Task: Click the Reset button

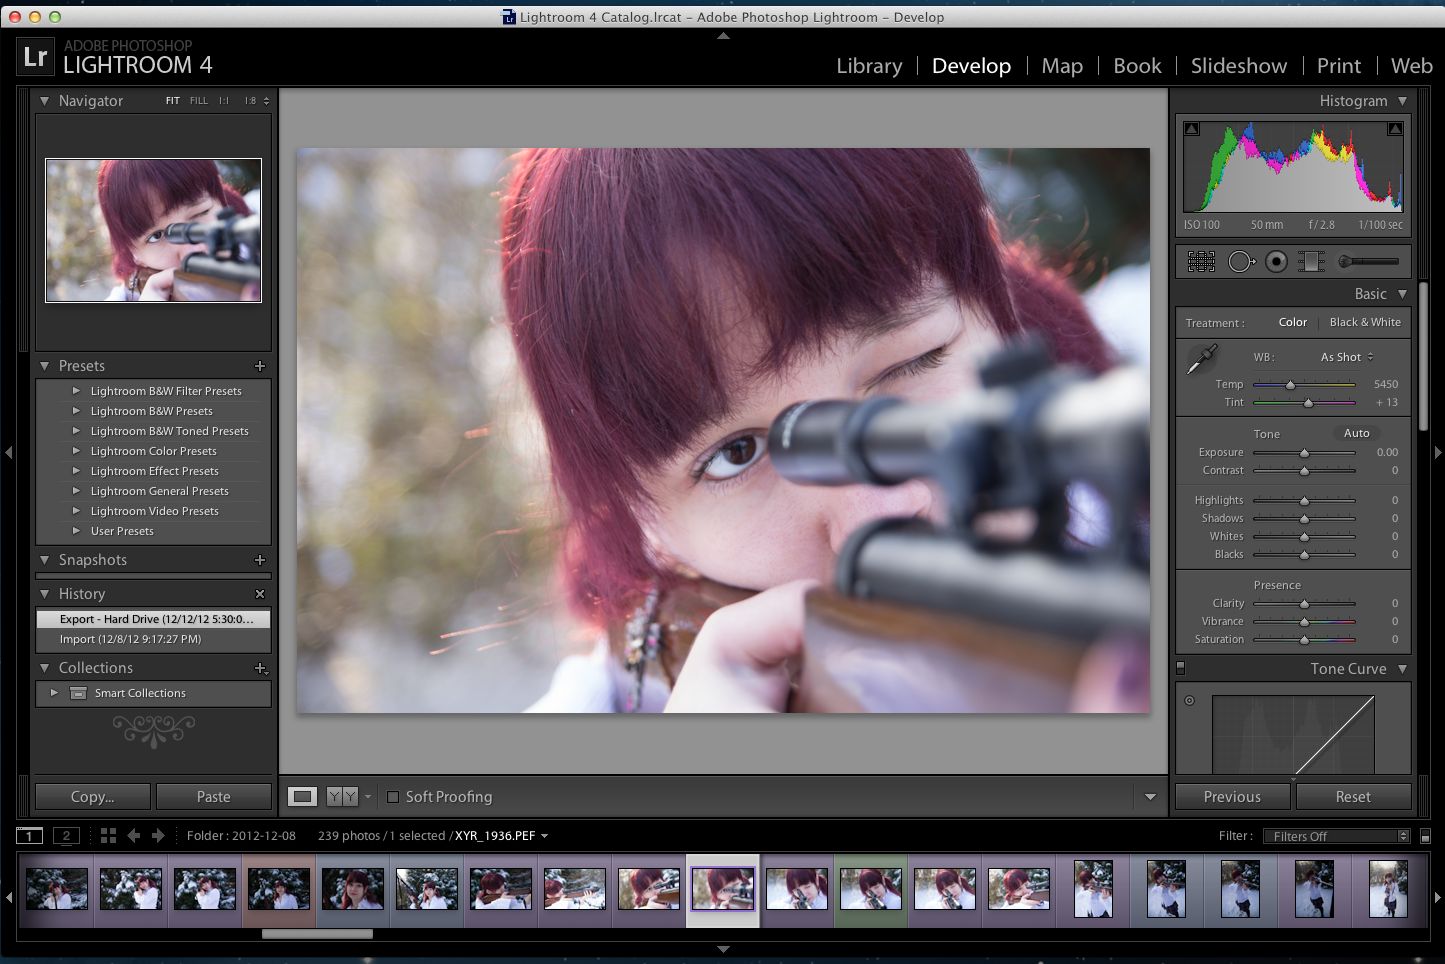Action: 1353,797
